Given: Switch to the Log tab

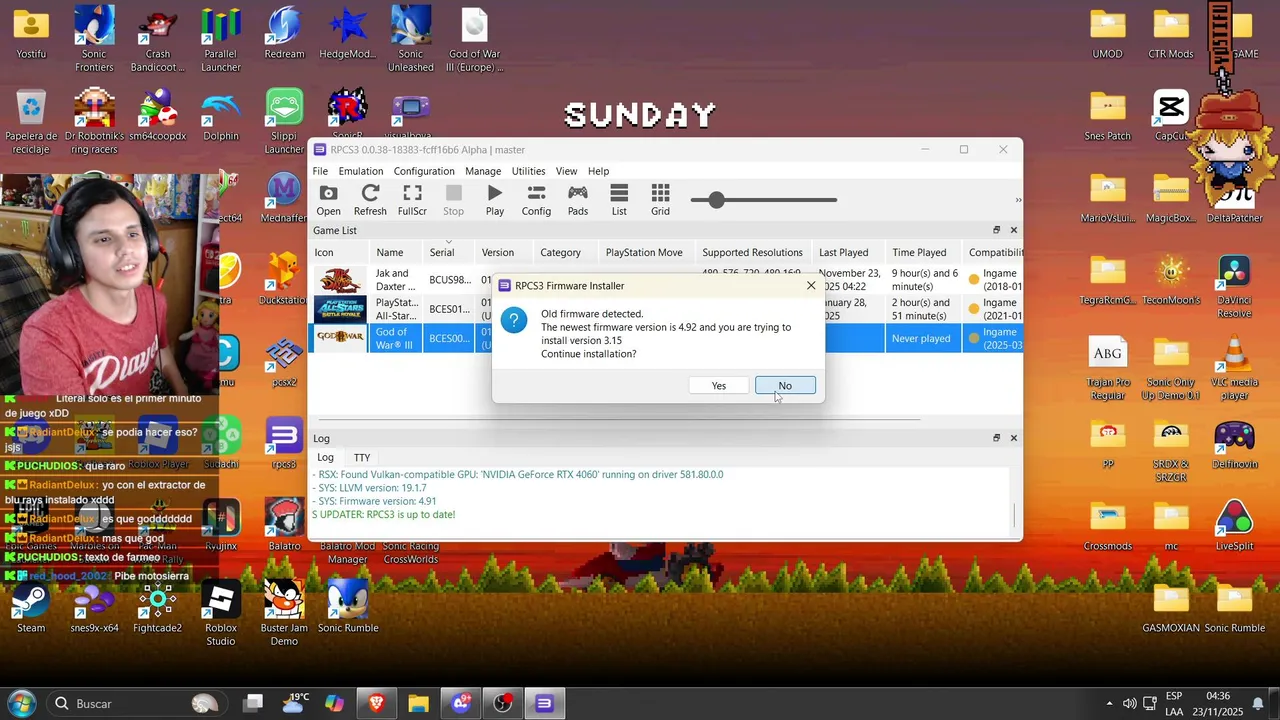Looking at the screenshot, I should (325, 457).
